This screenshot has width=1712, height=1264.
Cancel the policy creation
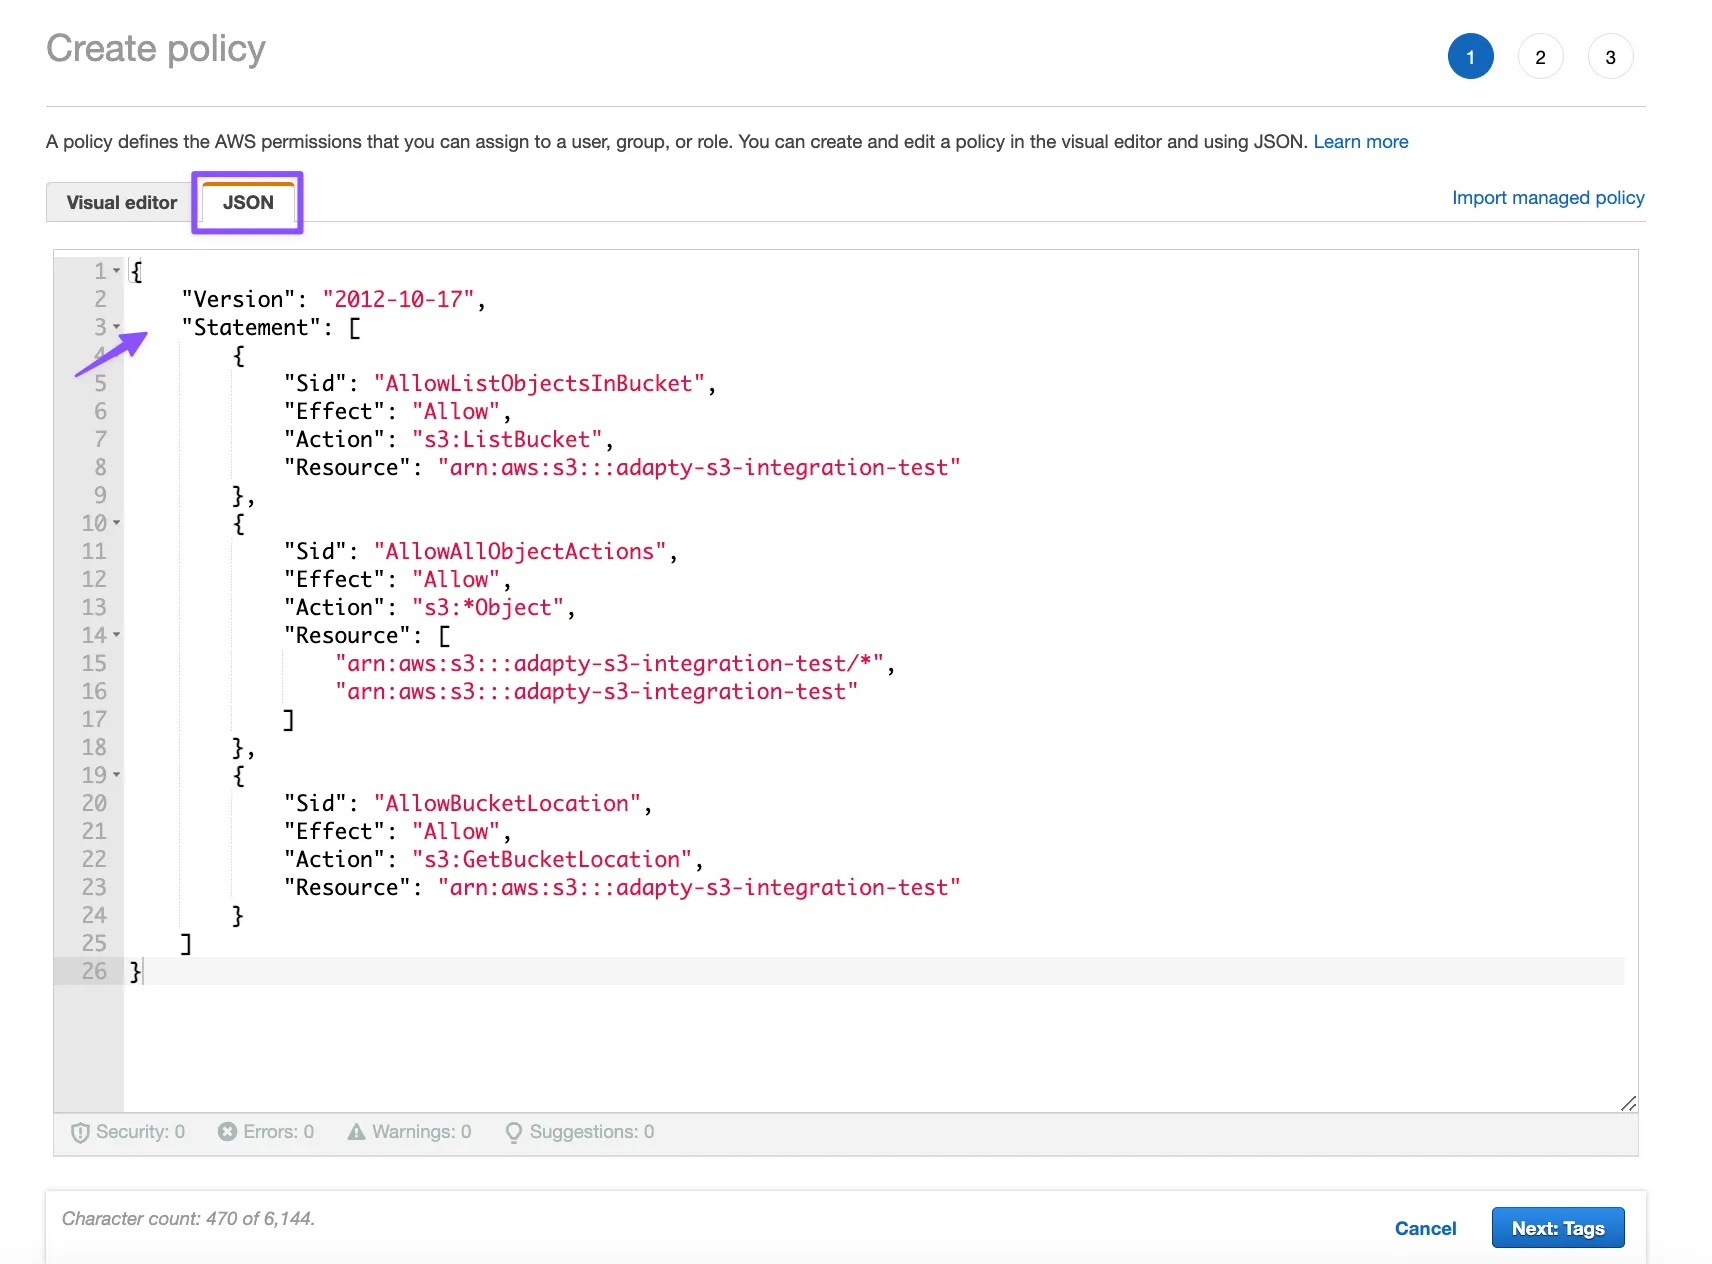1425,1228
